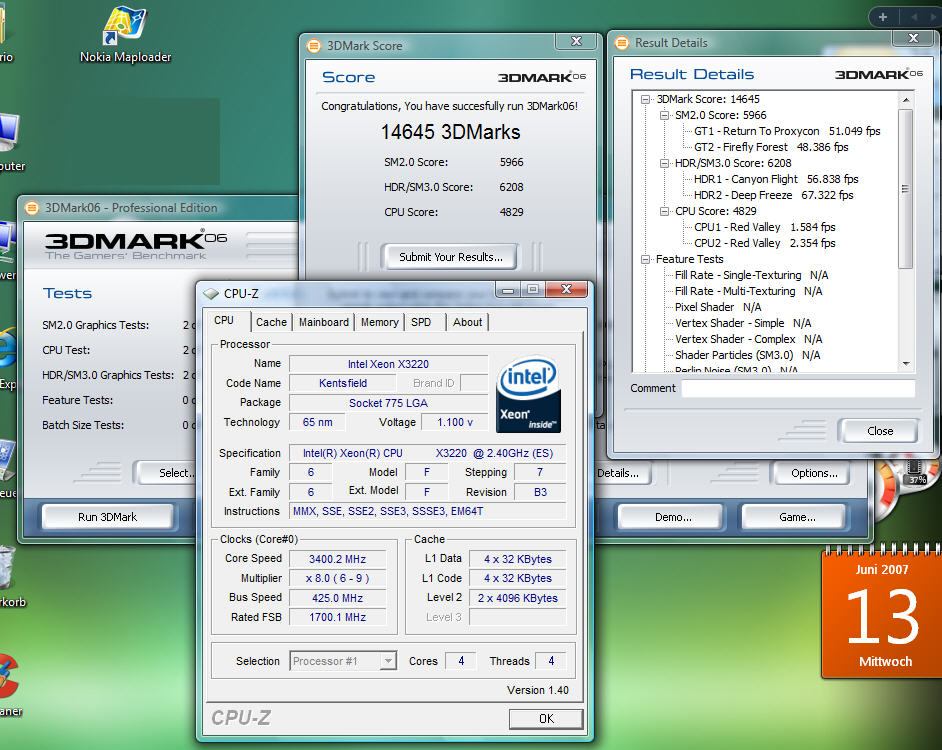This screenshot has width=942, height=750.
Task: Select CPU1 - Red Valley row
Action: point(765,227)
